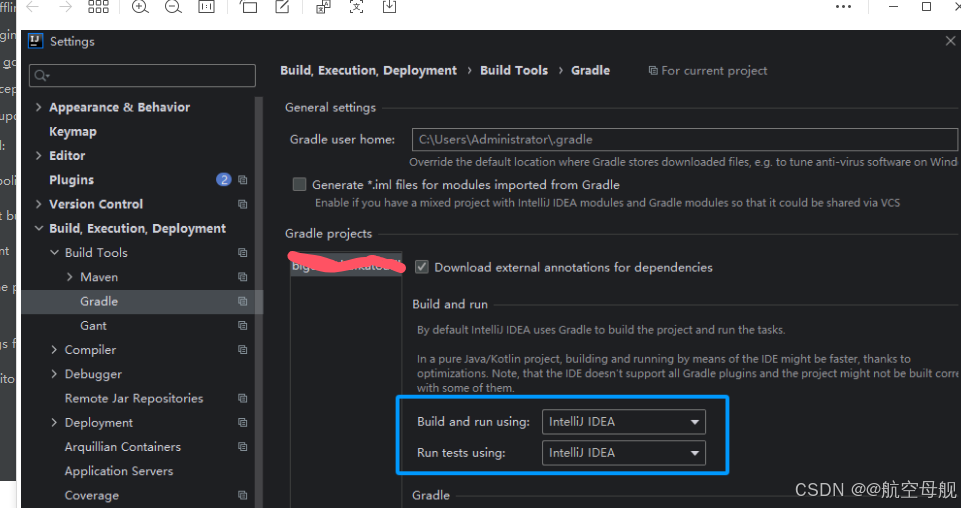The image size is (961, 508).
Task: Click the project-level icon beside Maven
Action: coord(243,277)
